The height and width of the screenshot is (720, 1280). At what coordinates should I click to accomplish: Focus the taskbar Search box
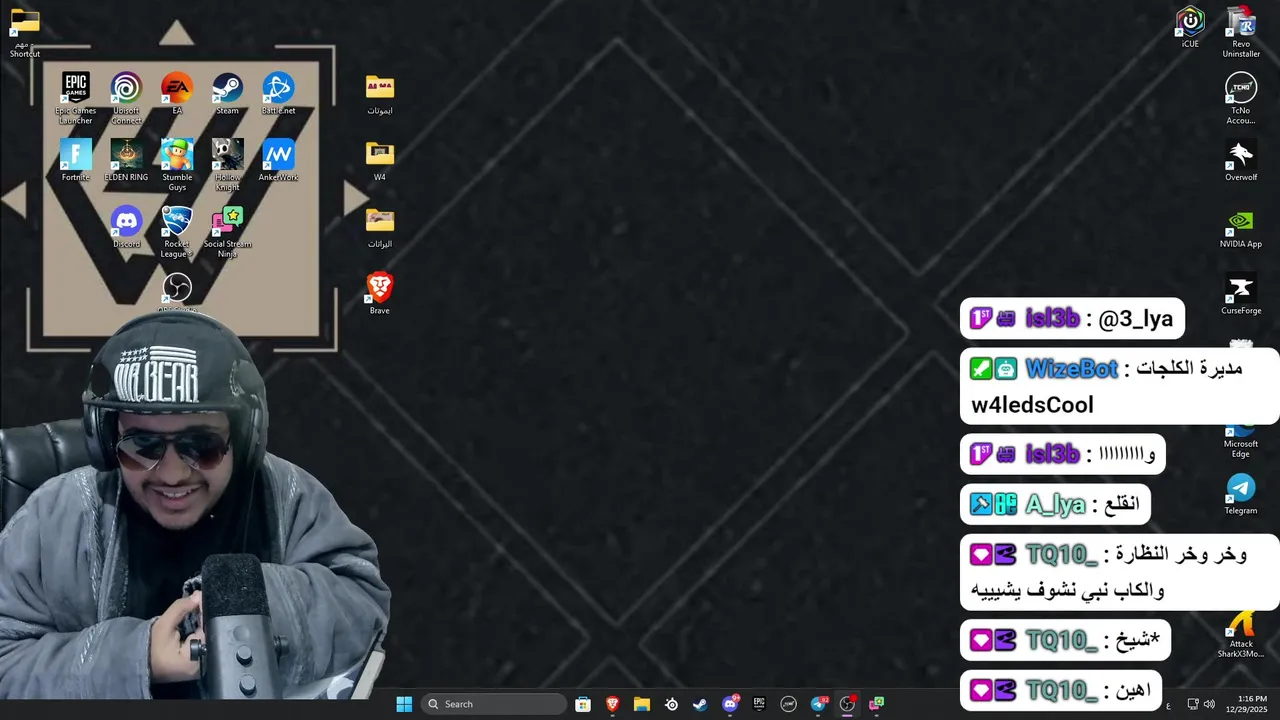[x=493, y=704]
